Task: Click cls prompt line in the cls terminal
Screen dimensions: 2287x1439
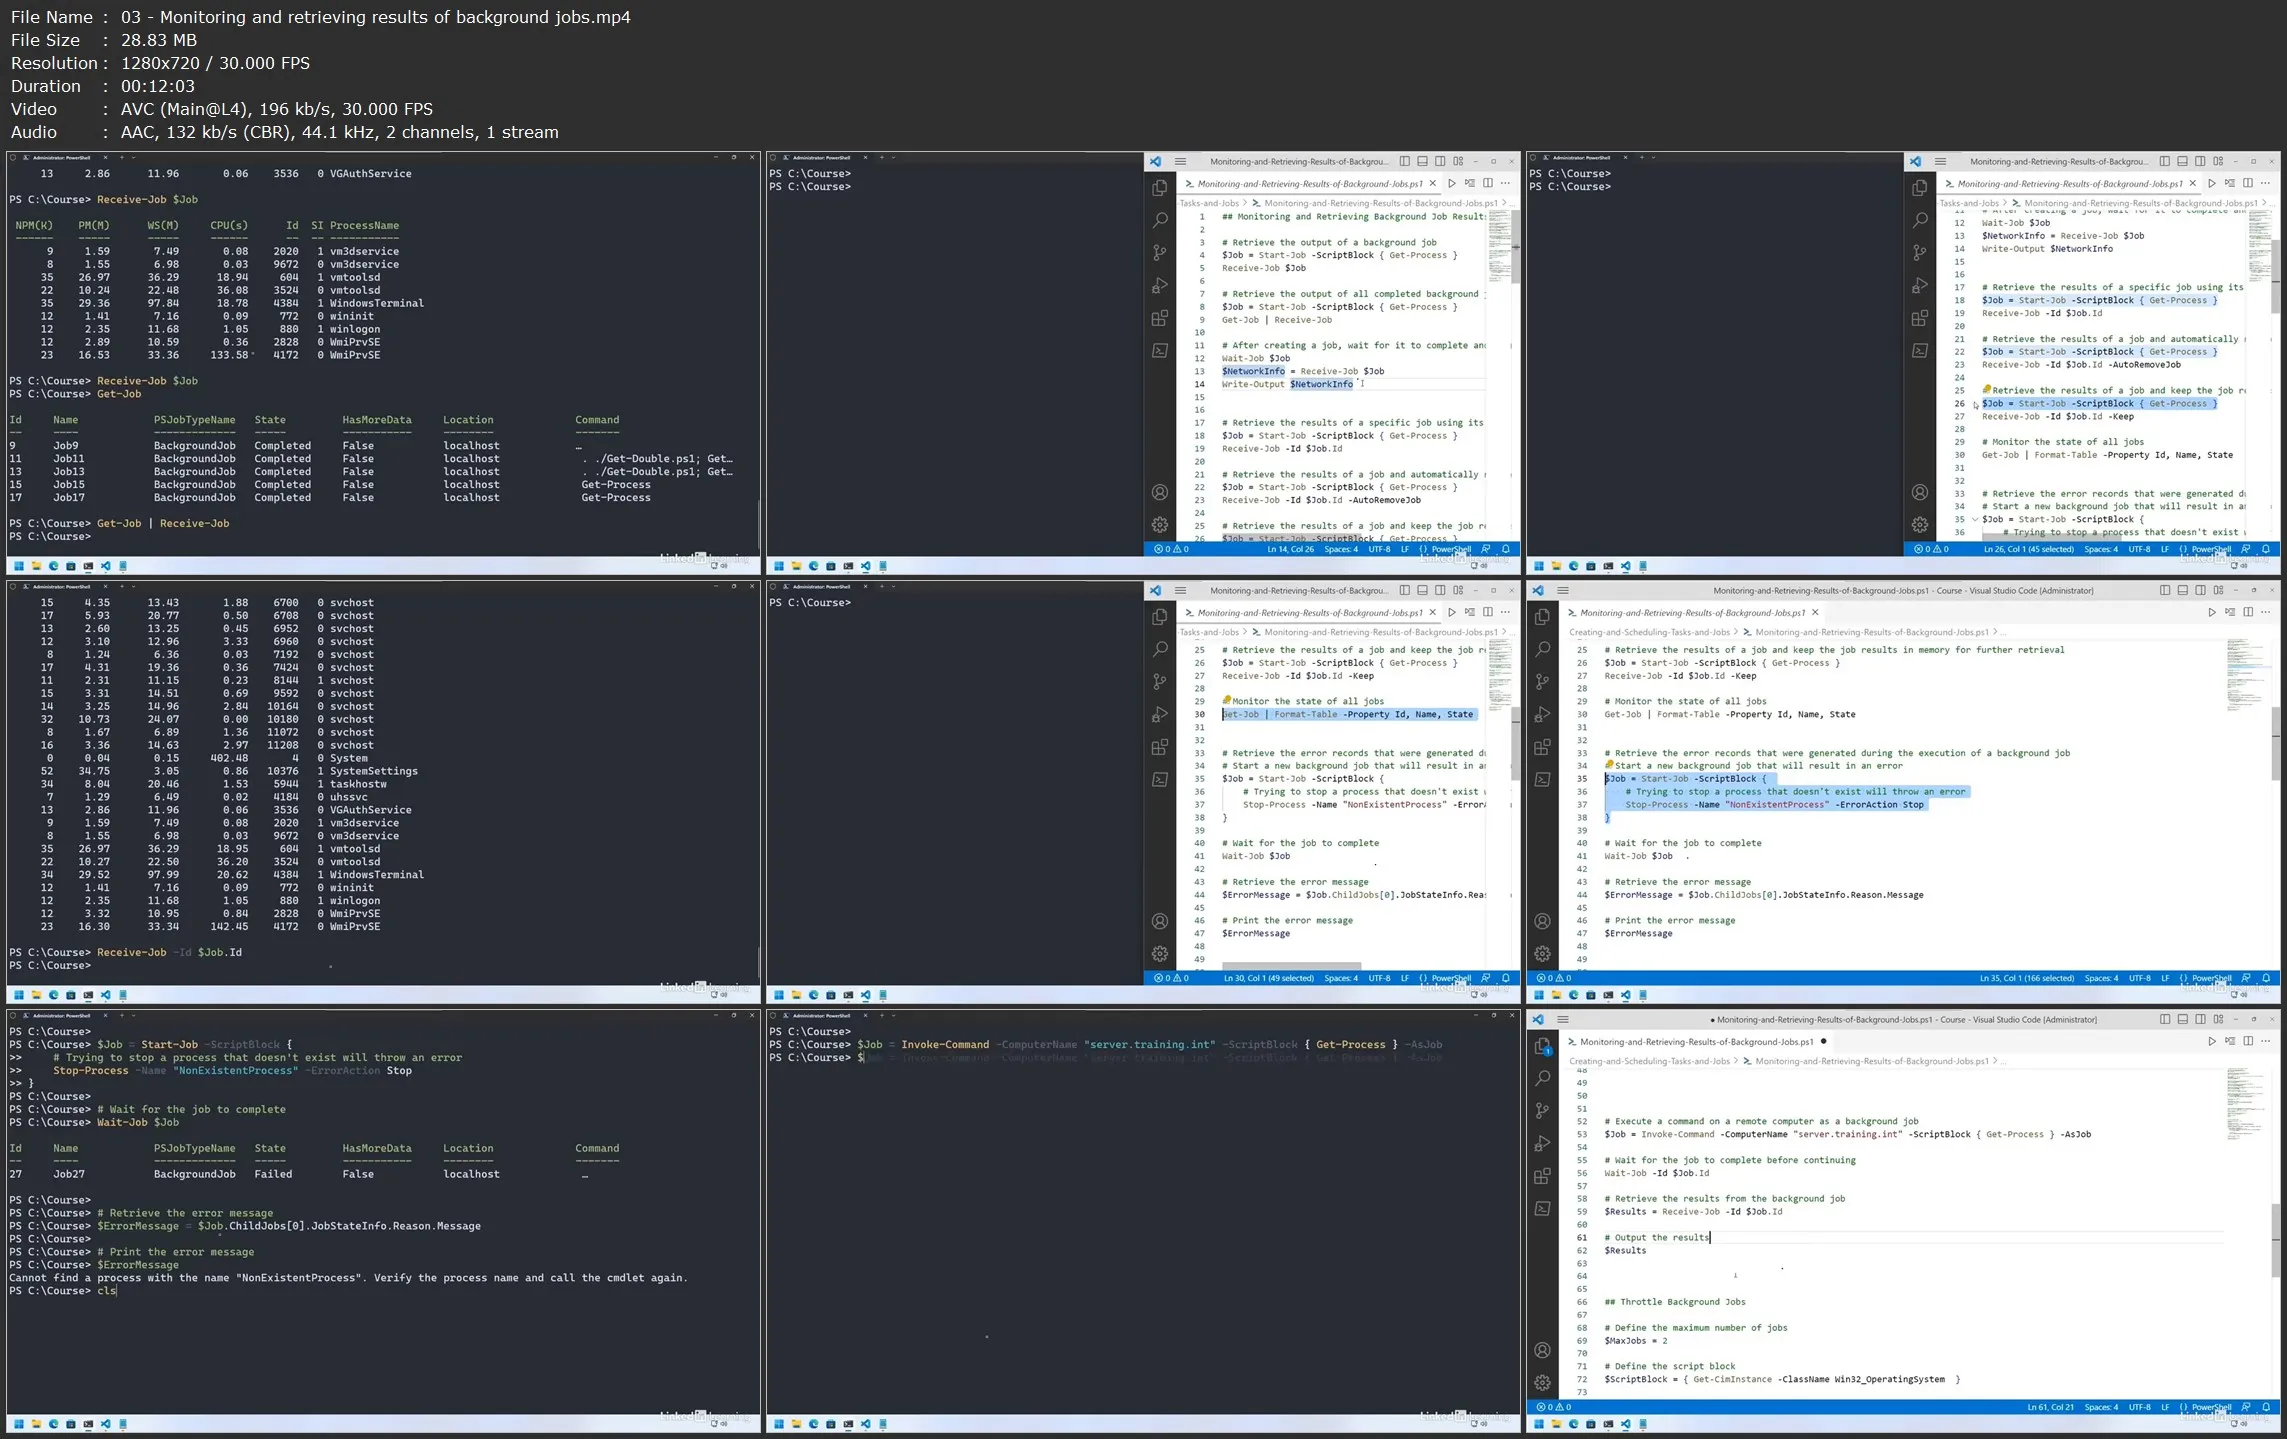Action: coord(63,1290)
